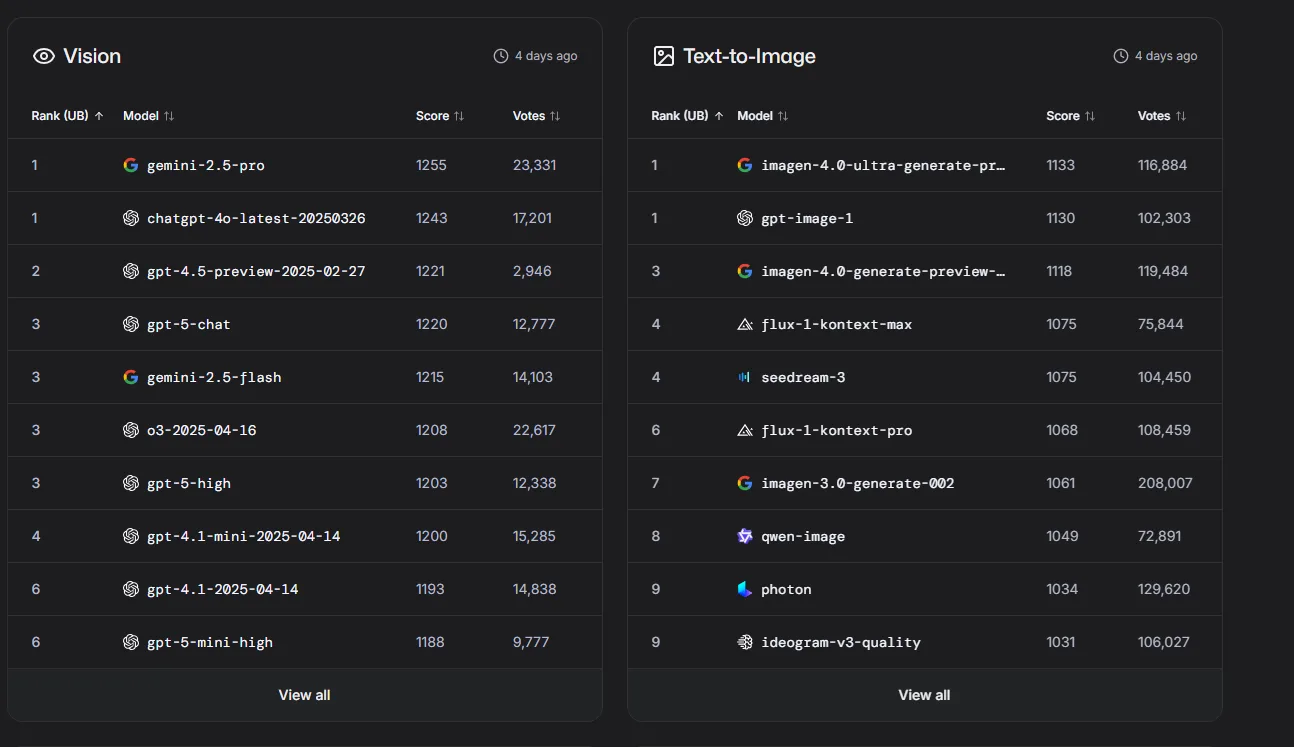
Task: Click the Google icon beside gemini-2.5-pro
Action: [x=131, y=165]
